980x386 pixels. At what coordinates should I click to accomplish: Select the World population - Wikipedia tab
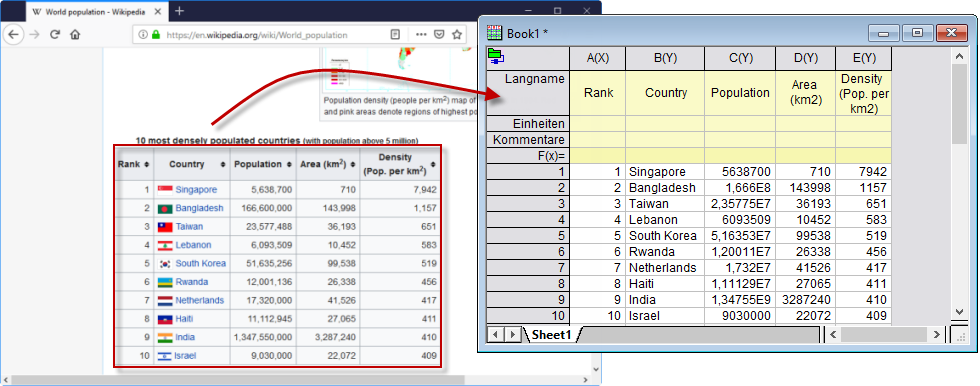click(96, 11)
